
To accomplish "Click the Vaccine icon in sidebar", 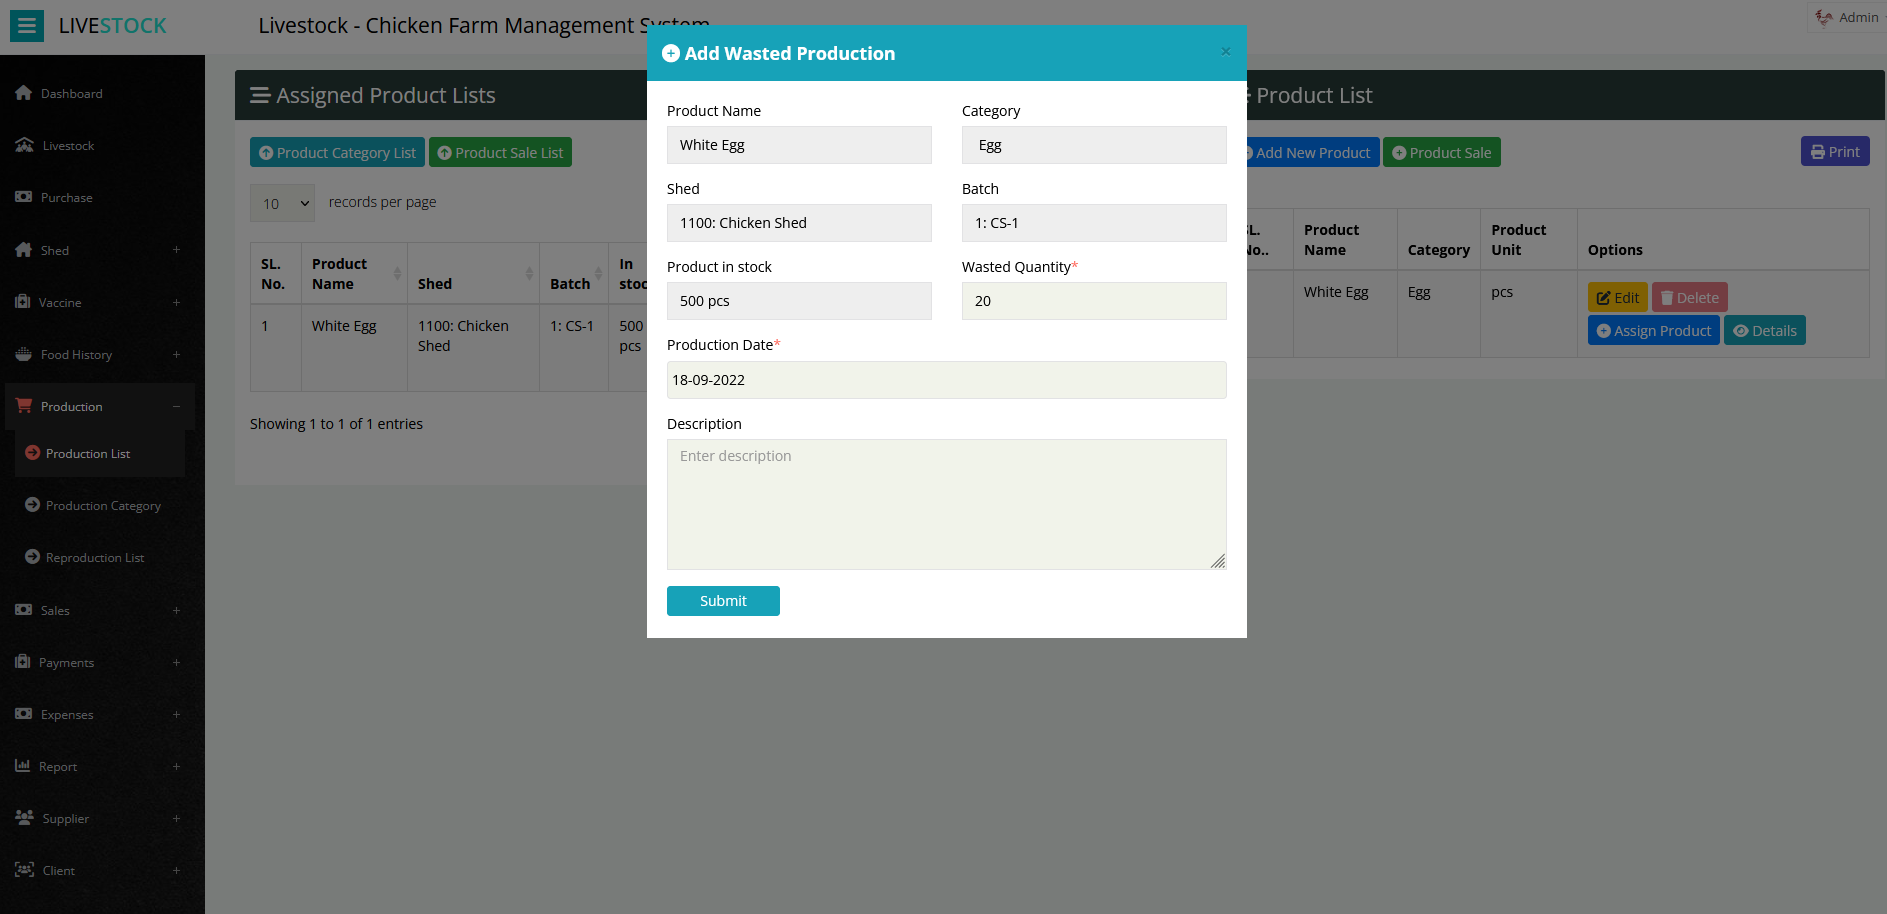I will [23, 302].
